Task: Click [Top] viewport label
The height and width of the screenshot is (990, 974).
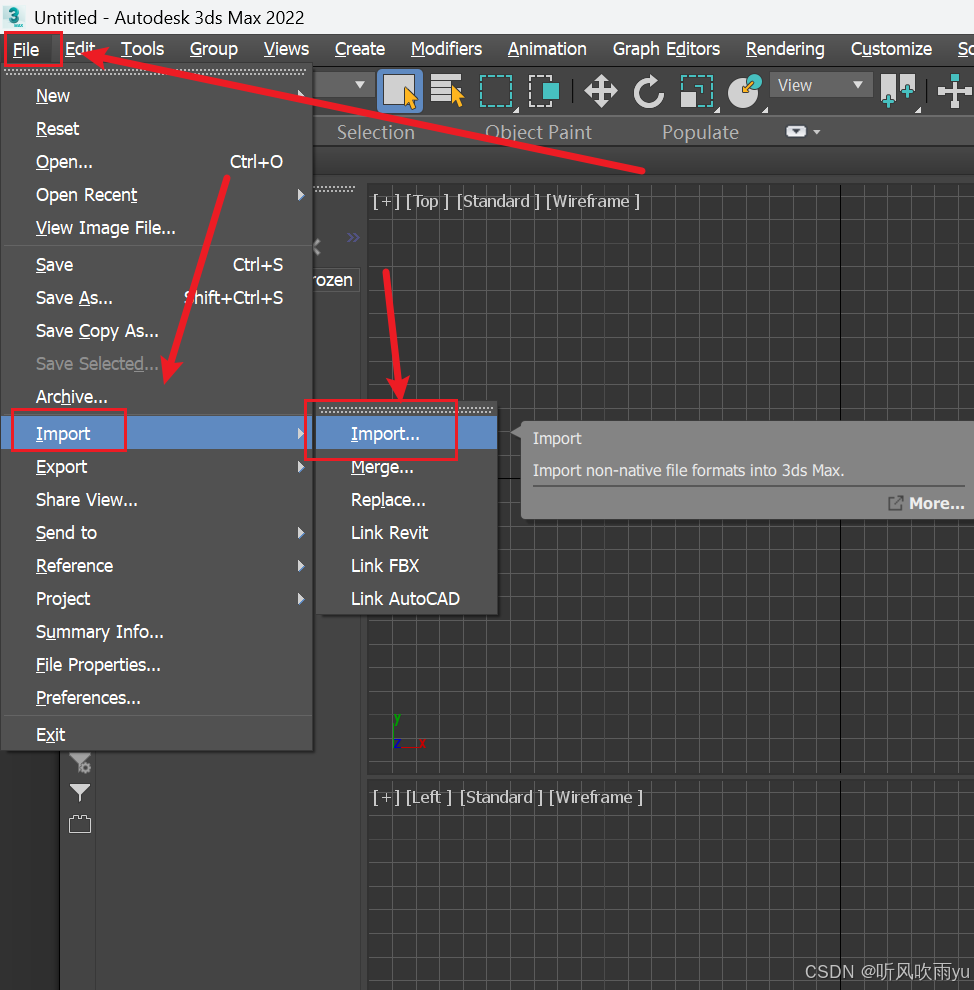Action: click(x=427, y=201)
